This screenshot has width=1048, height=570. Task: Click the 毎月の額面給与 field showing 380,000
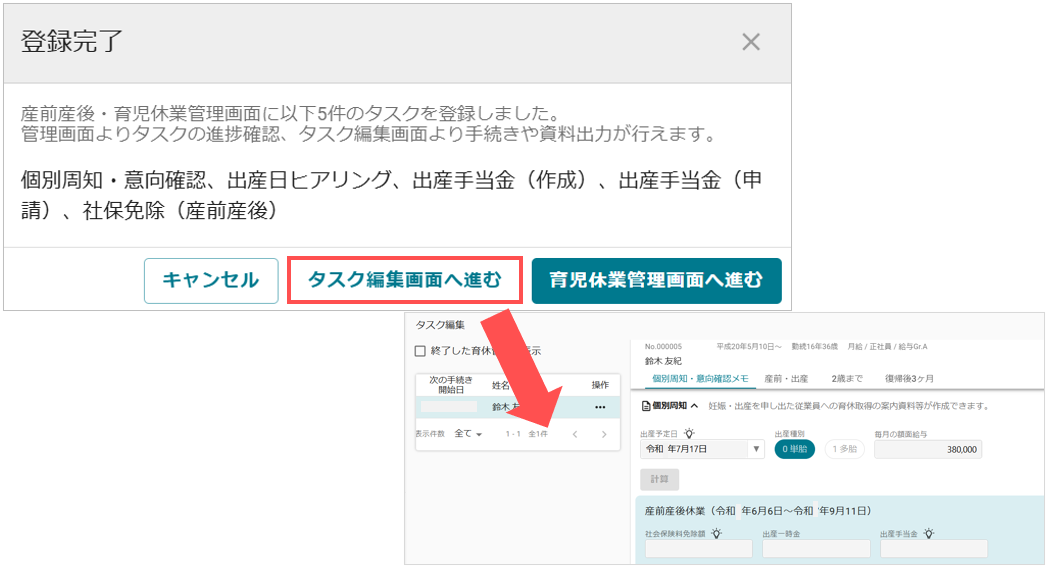[928, 450]
